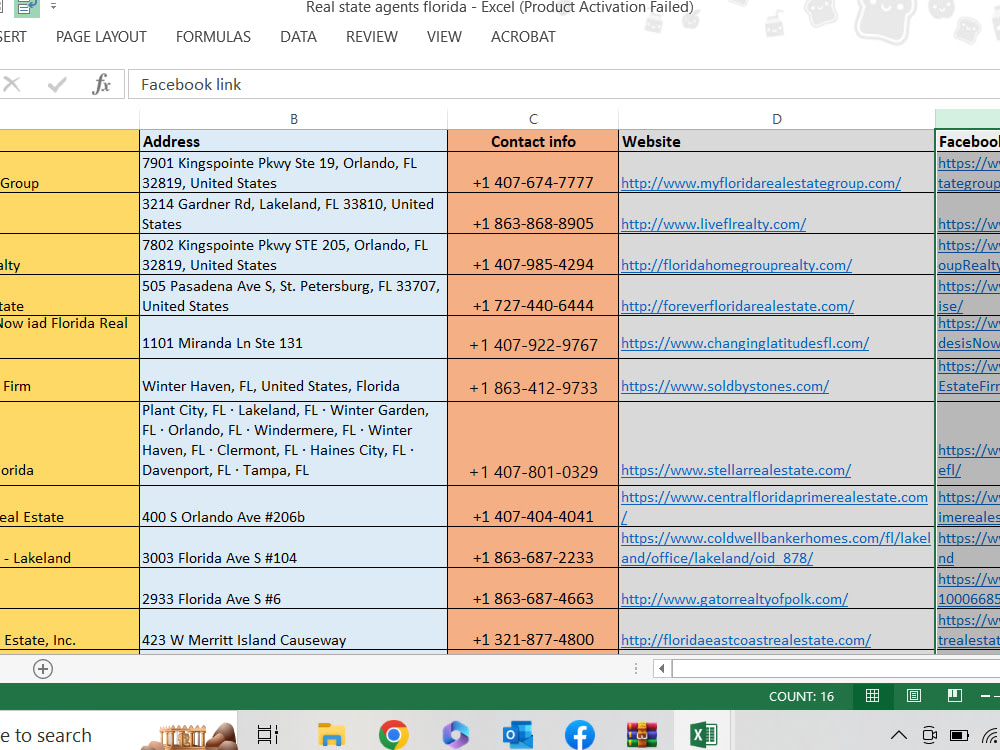Switch to Page Break Preview icon
Screen dimensions: 1000x750
tap(955, 696)
